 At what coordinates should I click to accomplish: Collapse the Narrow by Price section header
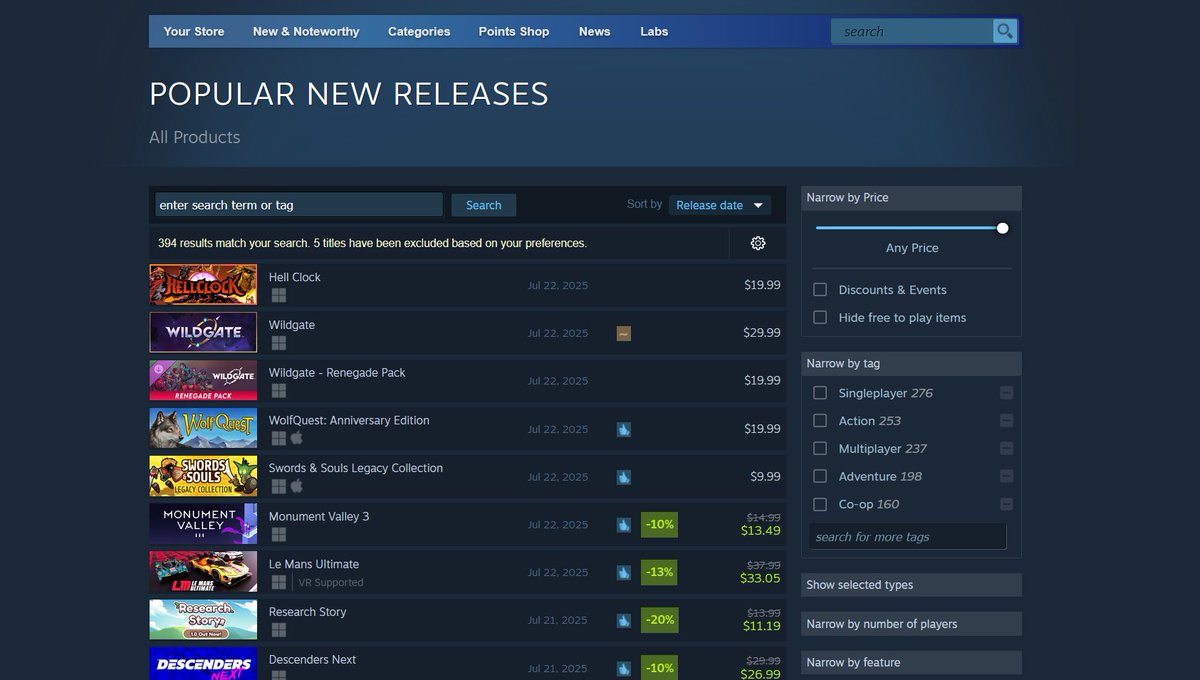click(911, 197)
